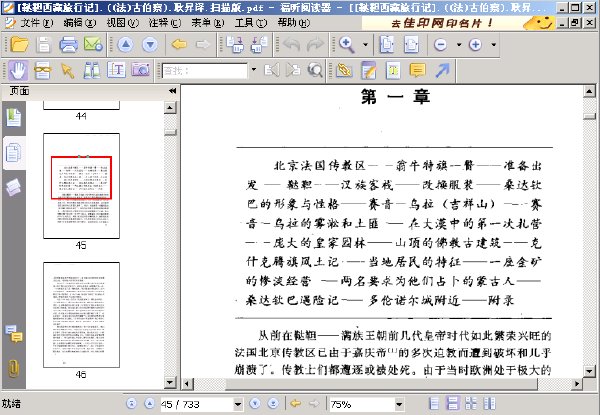Open zoom out options dropdown arrow

coord(459,45)
